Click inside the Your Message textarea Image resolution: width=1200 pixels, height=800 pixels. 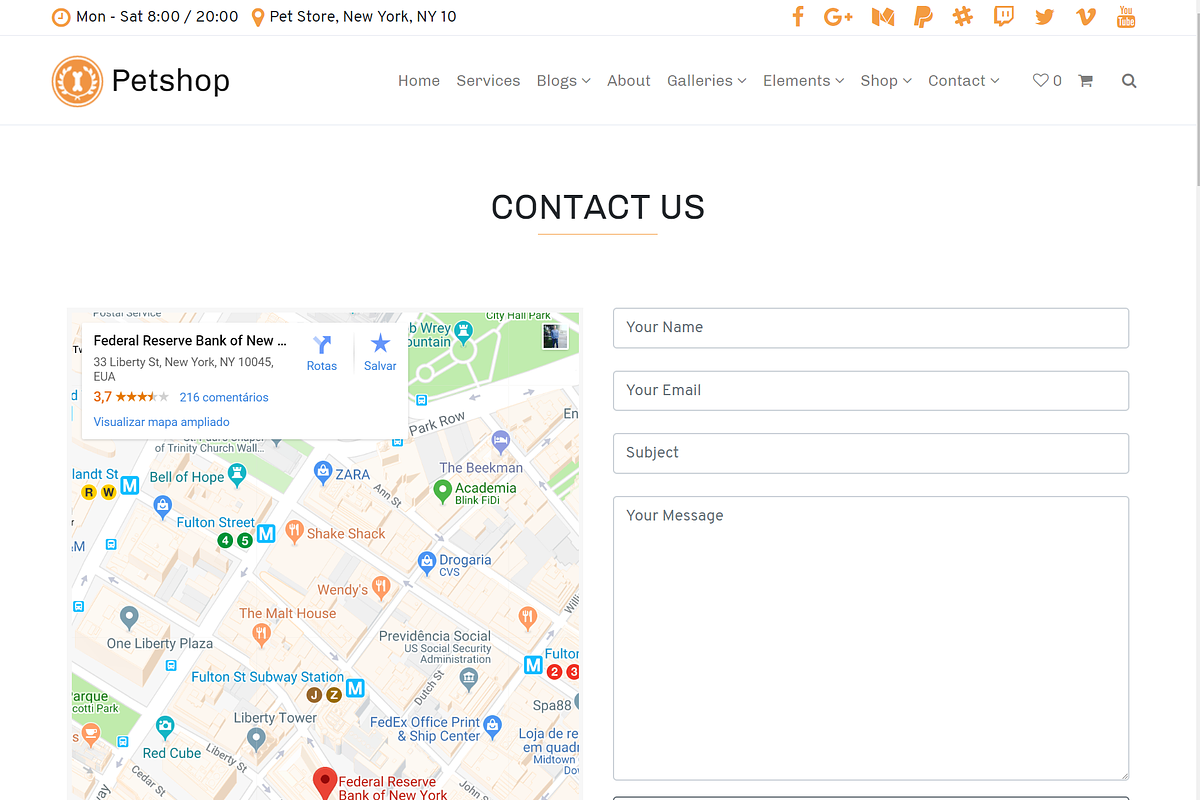click(871, 638)
